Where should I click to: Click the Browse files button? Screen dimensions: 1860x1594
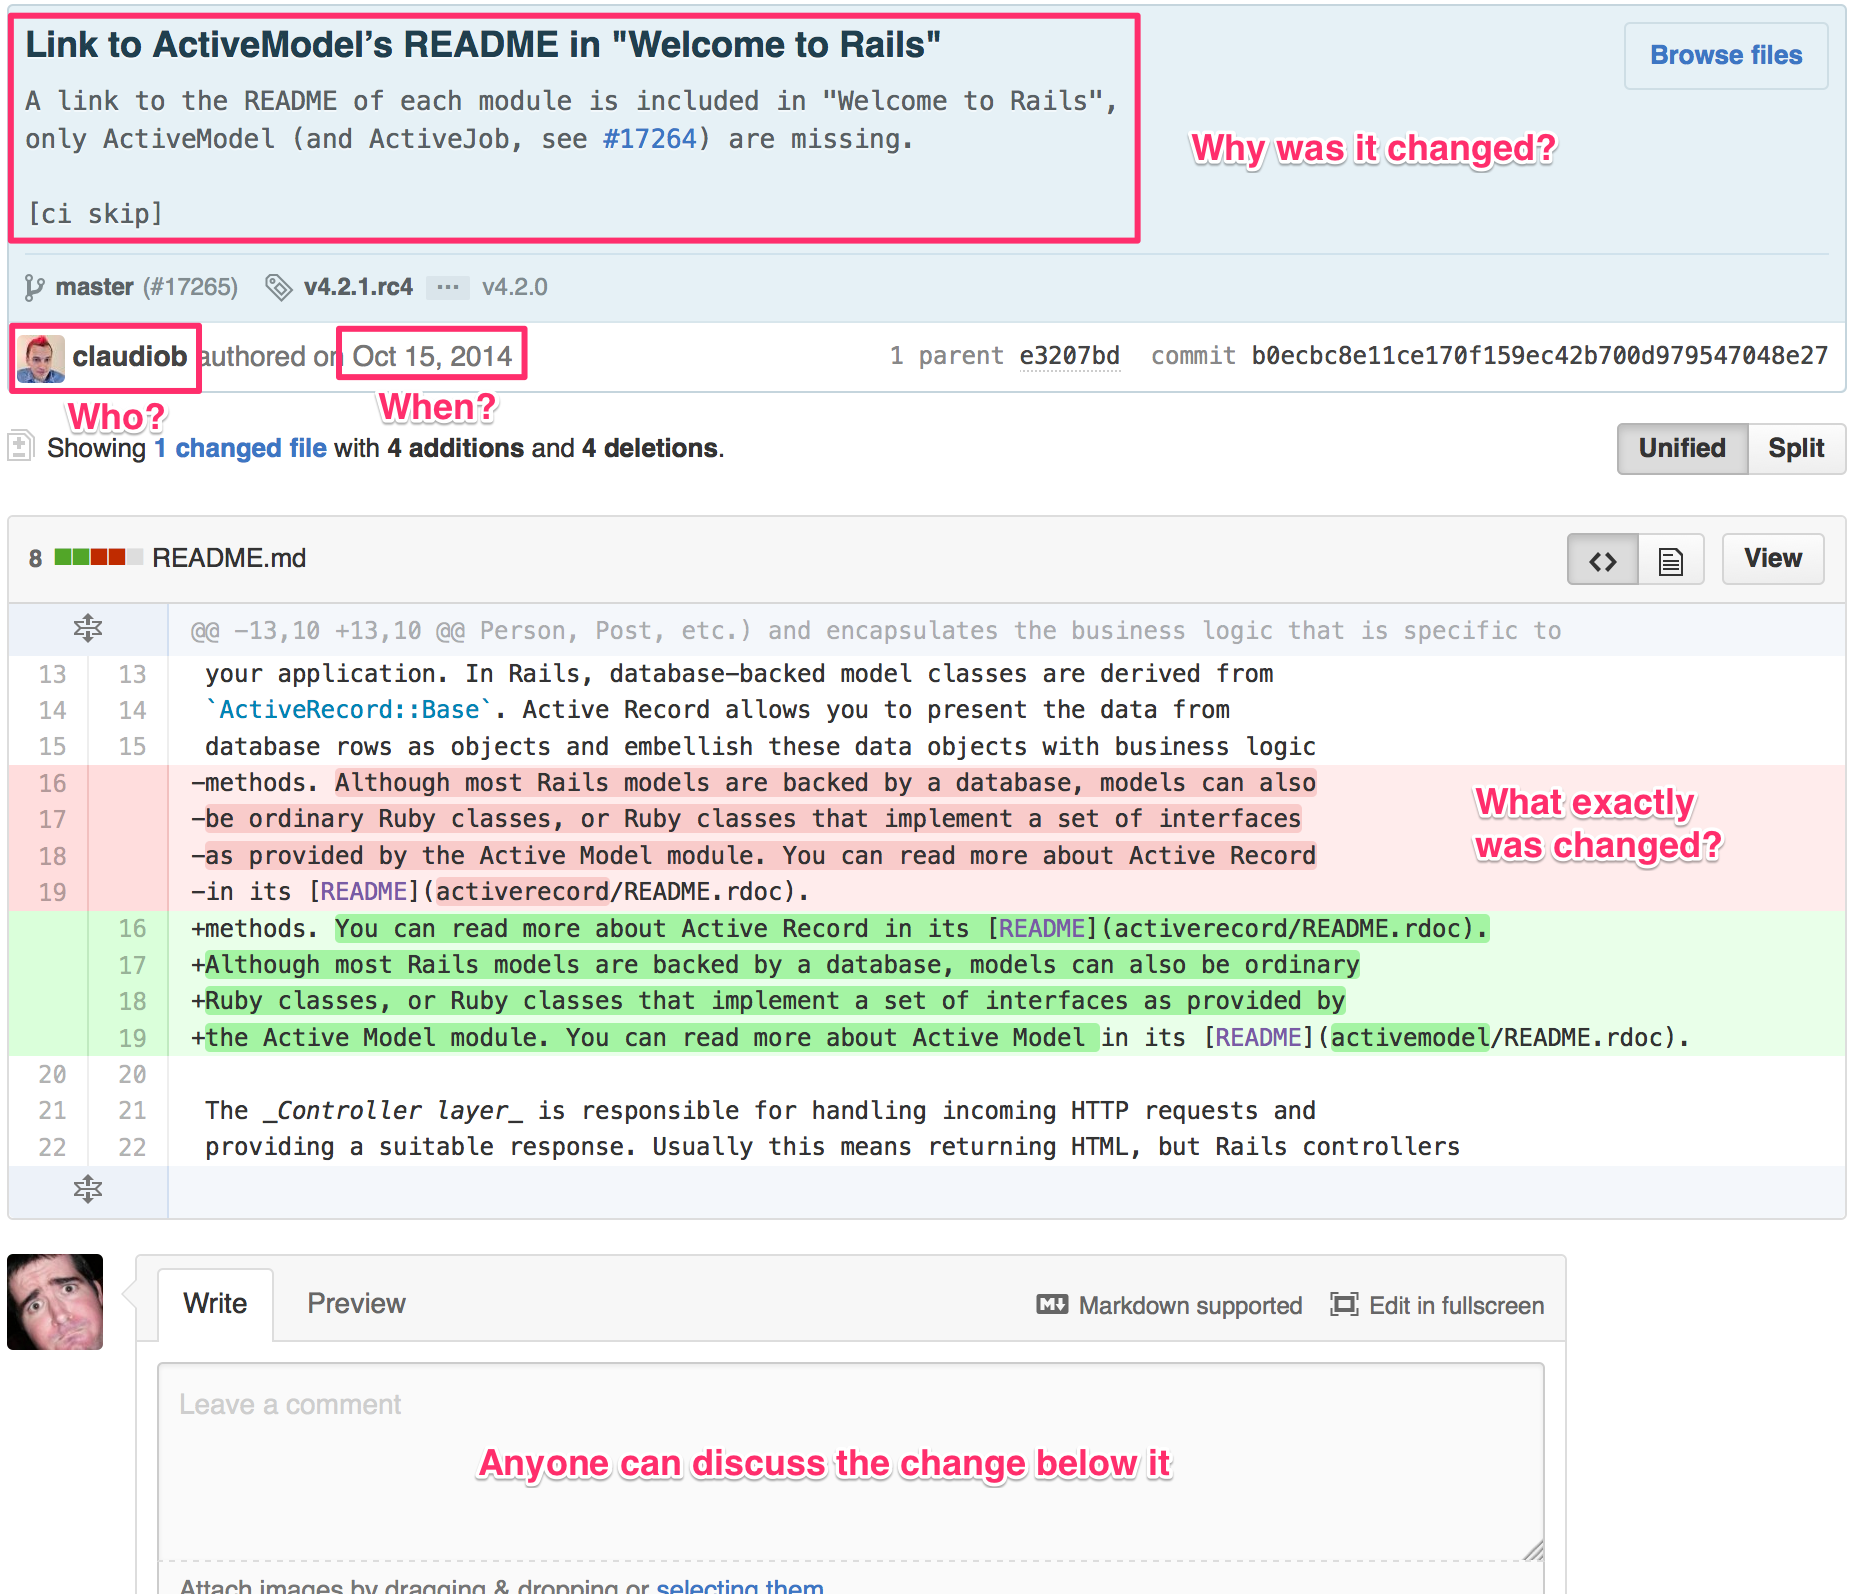[1726, 55]
